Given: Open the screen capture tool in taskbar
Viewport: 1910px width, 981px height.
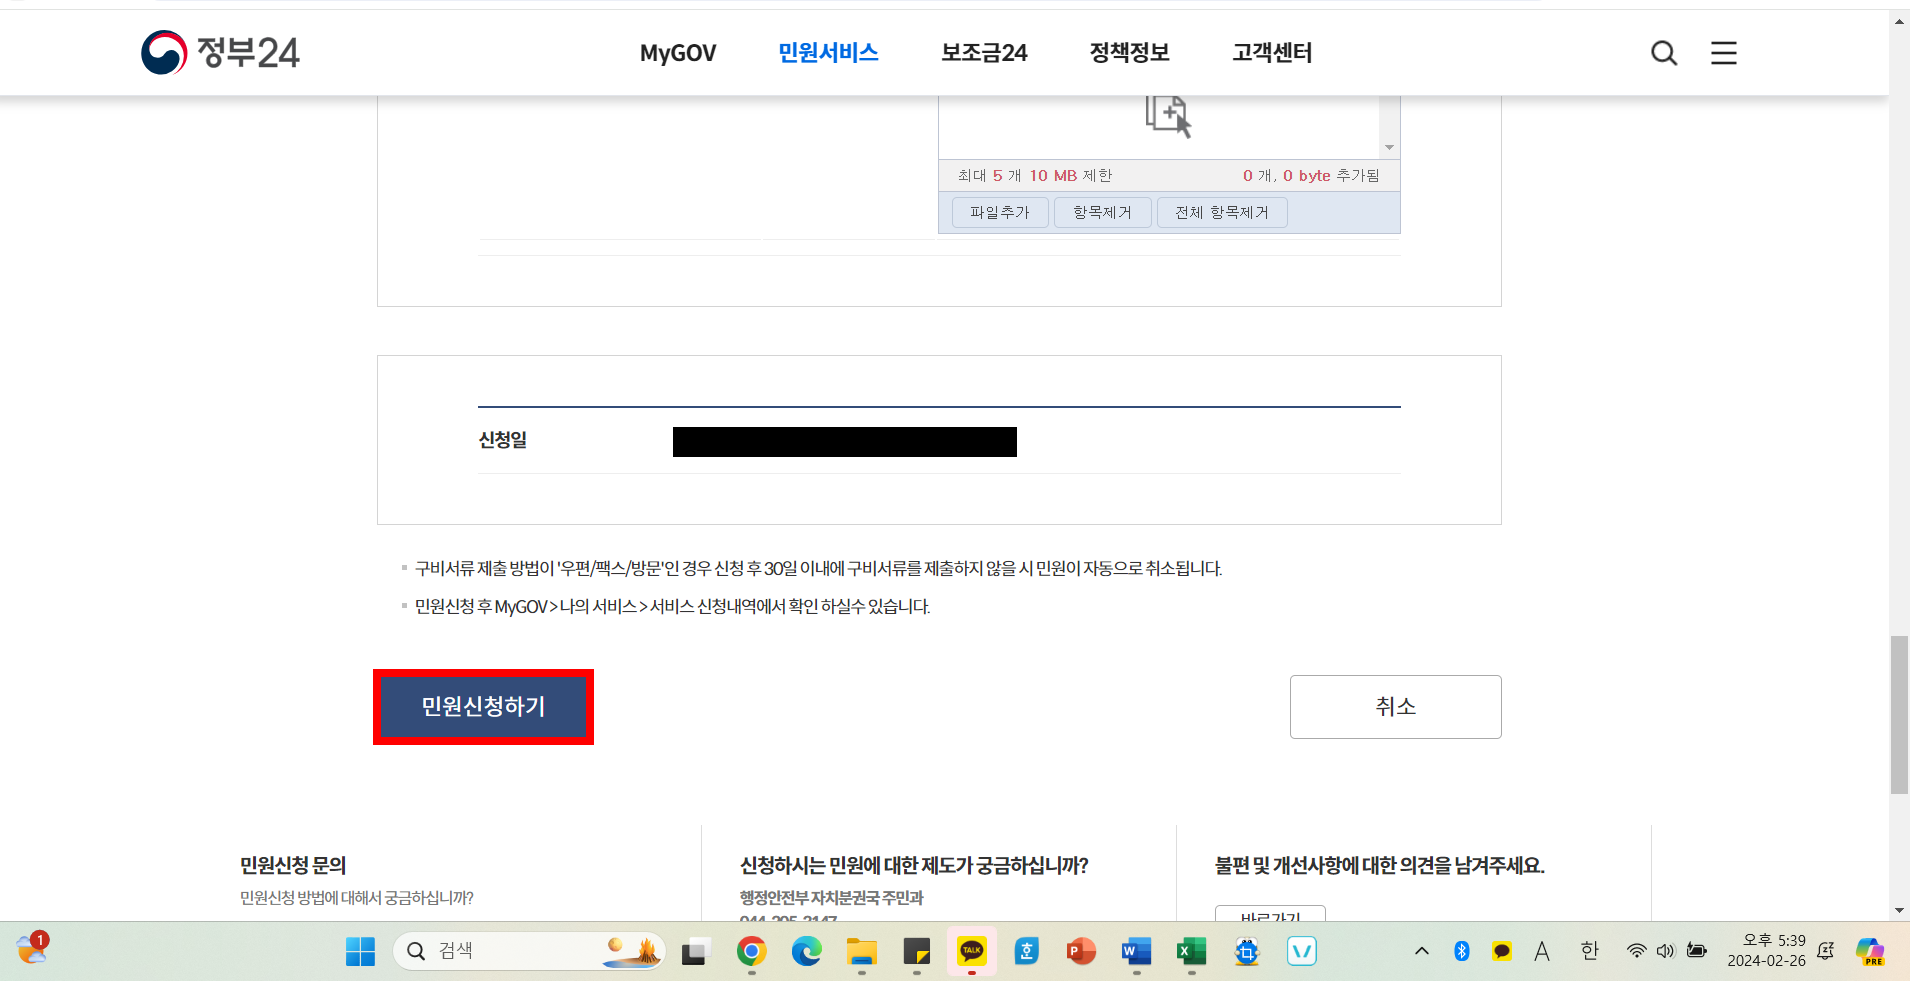Looking at the screenshot, I should pos(1245,951).
